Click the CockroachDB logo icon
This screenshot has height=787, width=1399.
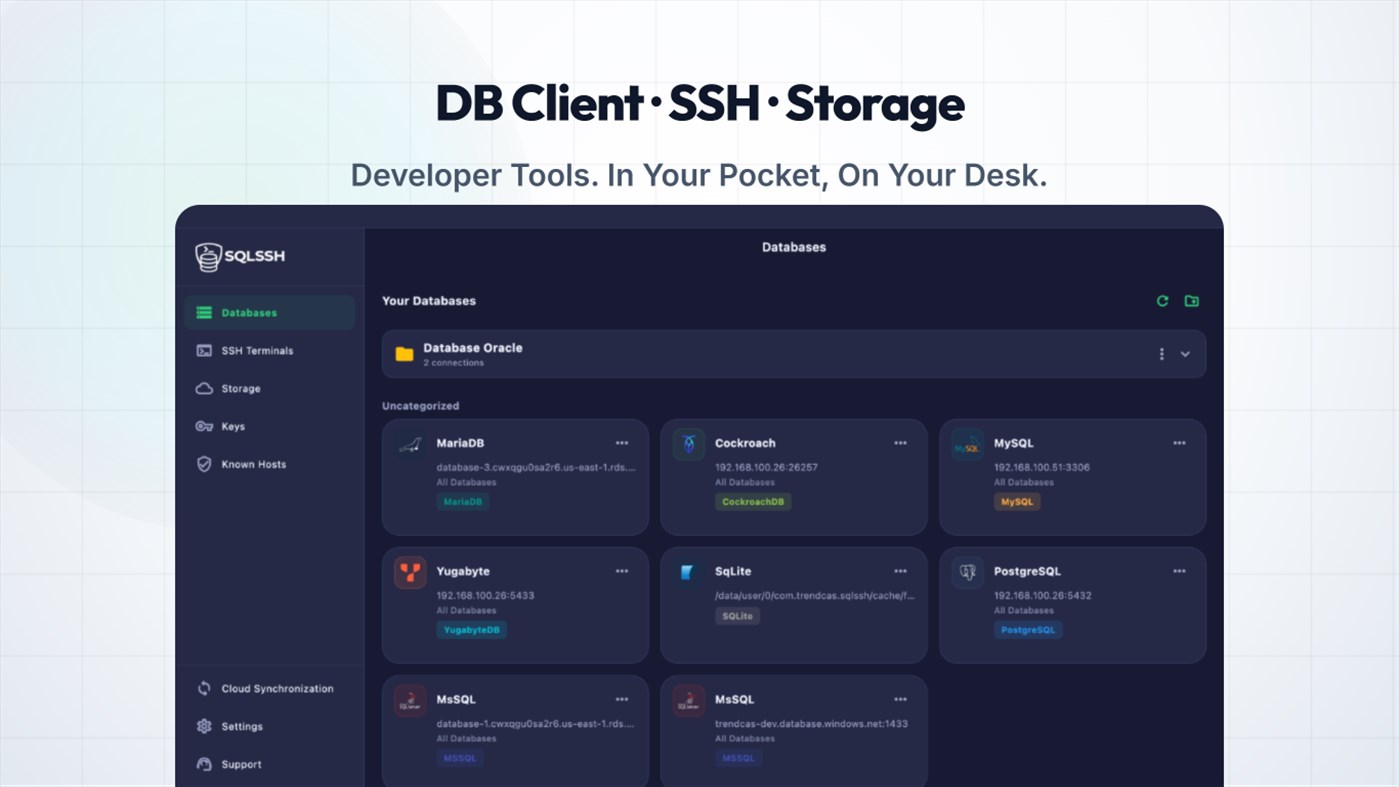[x=689, y=445]
